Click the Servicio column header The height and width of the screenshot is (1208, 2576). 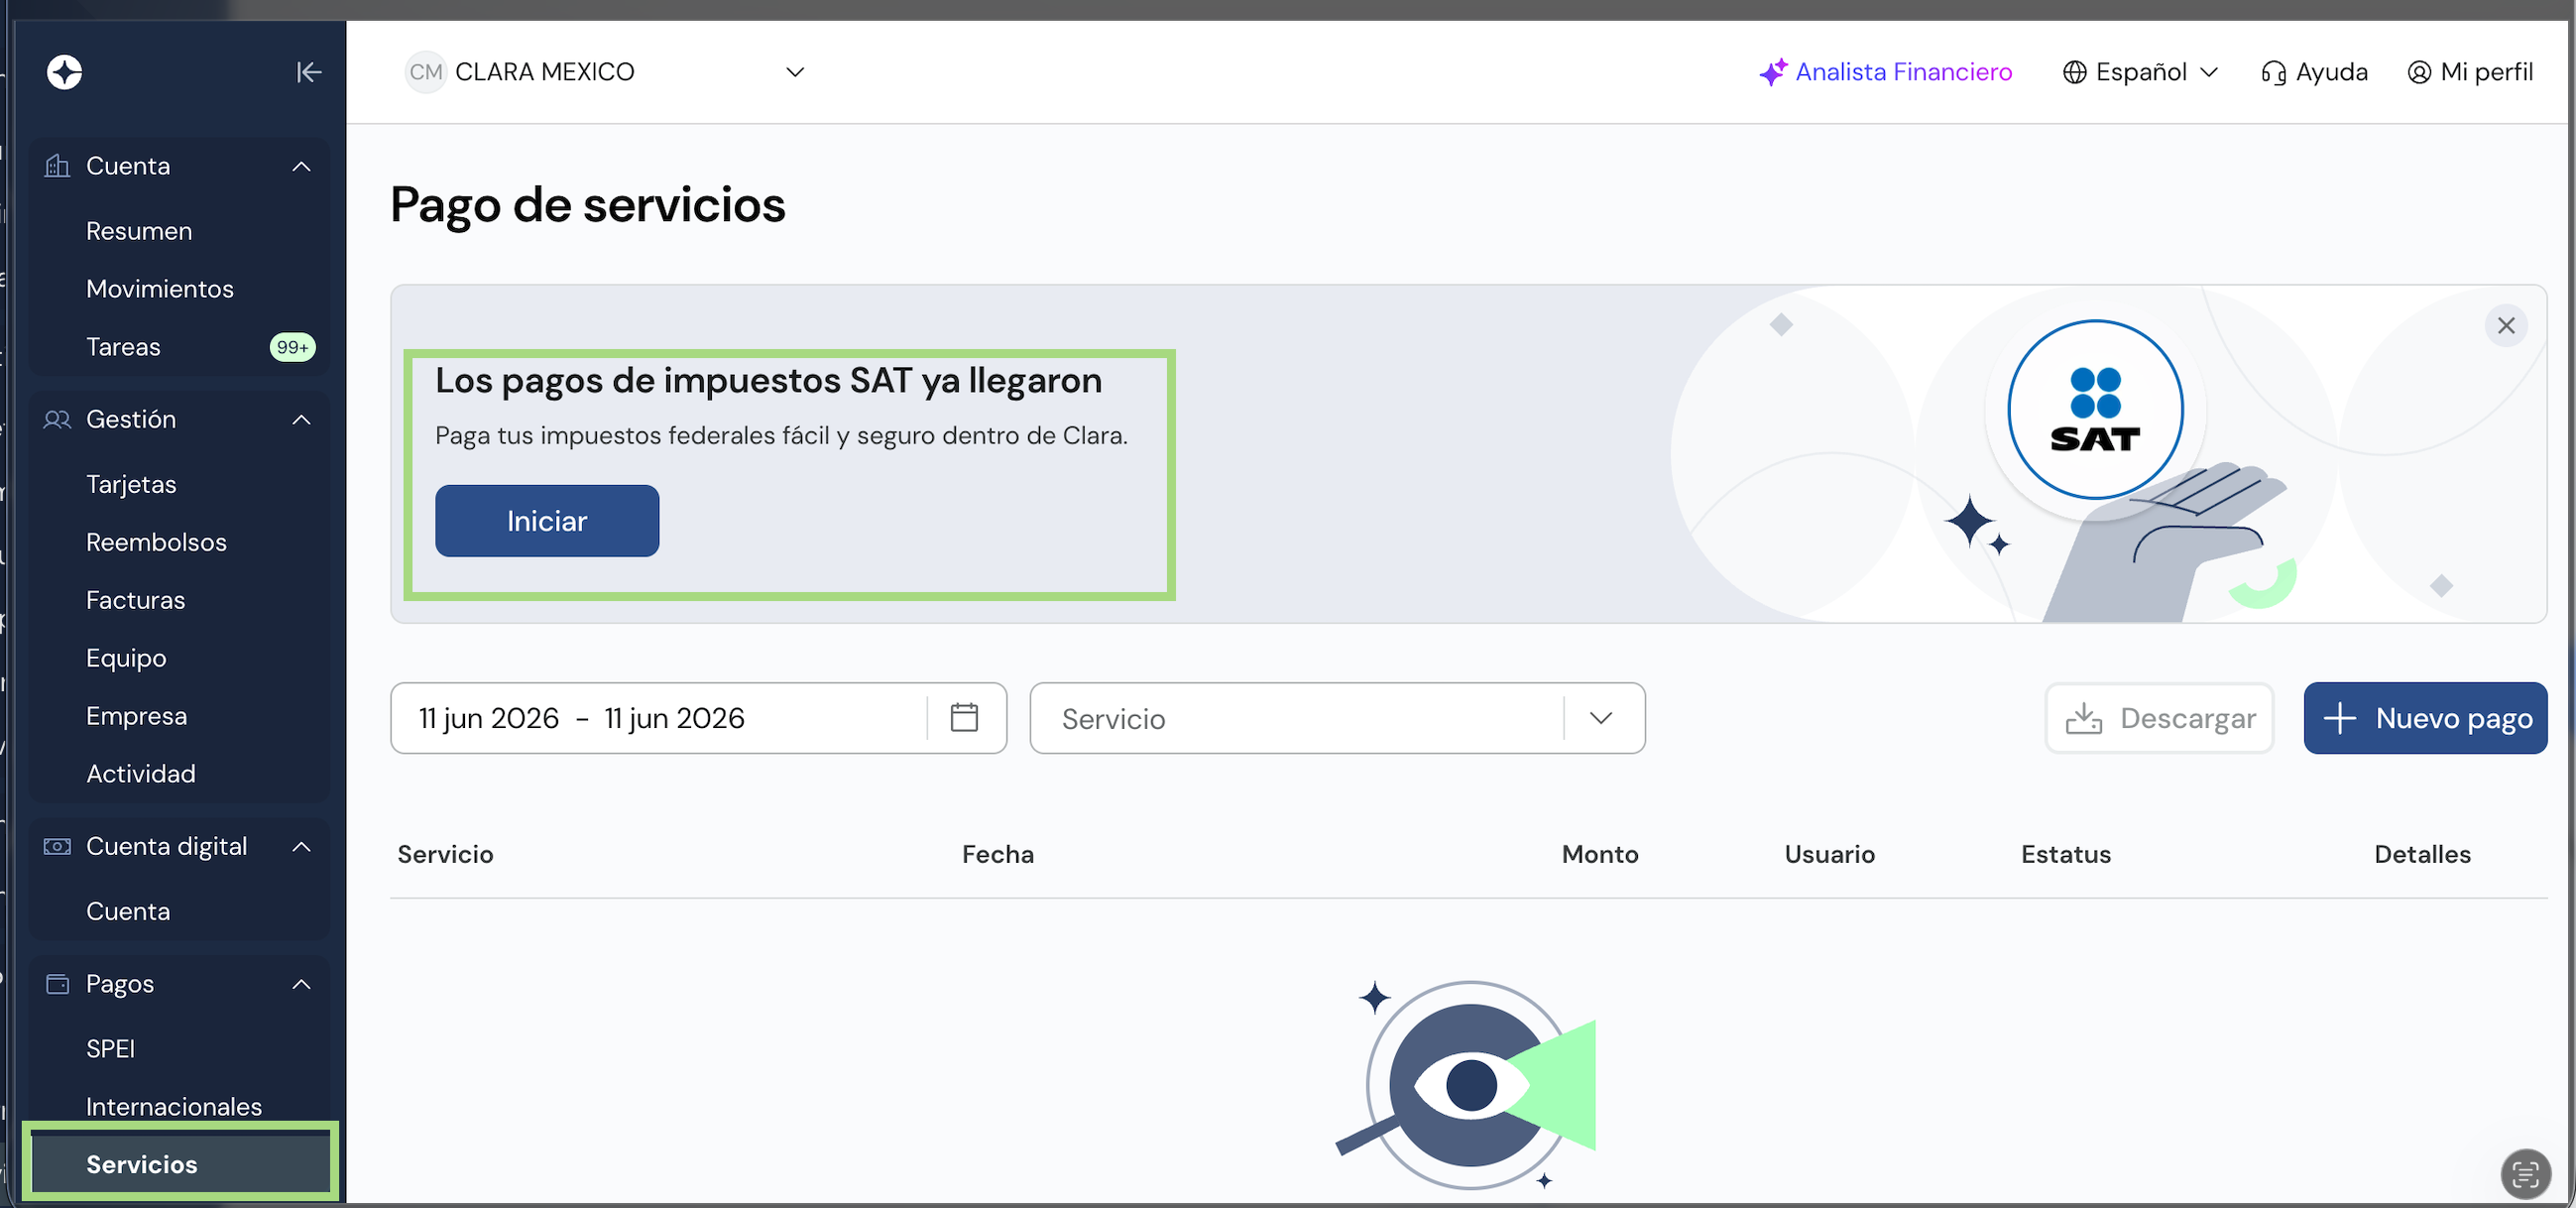[445, 854]
